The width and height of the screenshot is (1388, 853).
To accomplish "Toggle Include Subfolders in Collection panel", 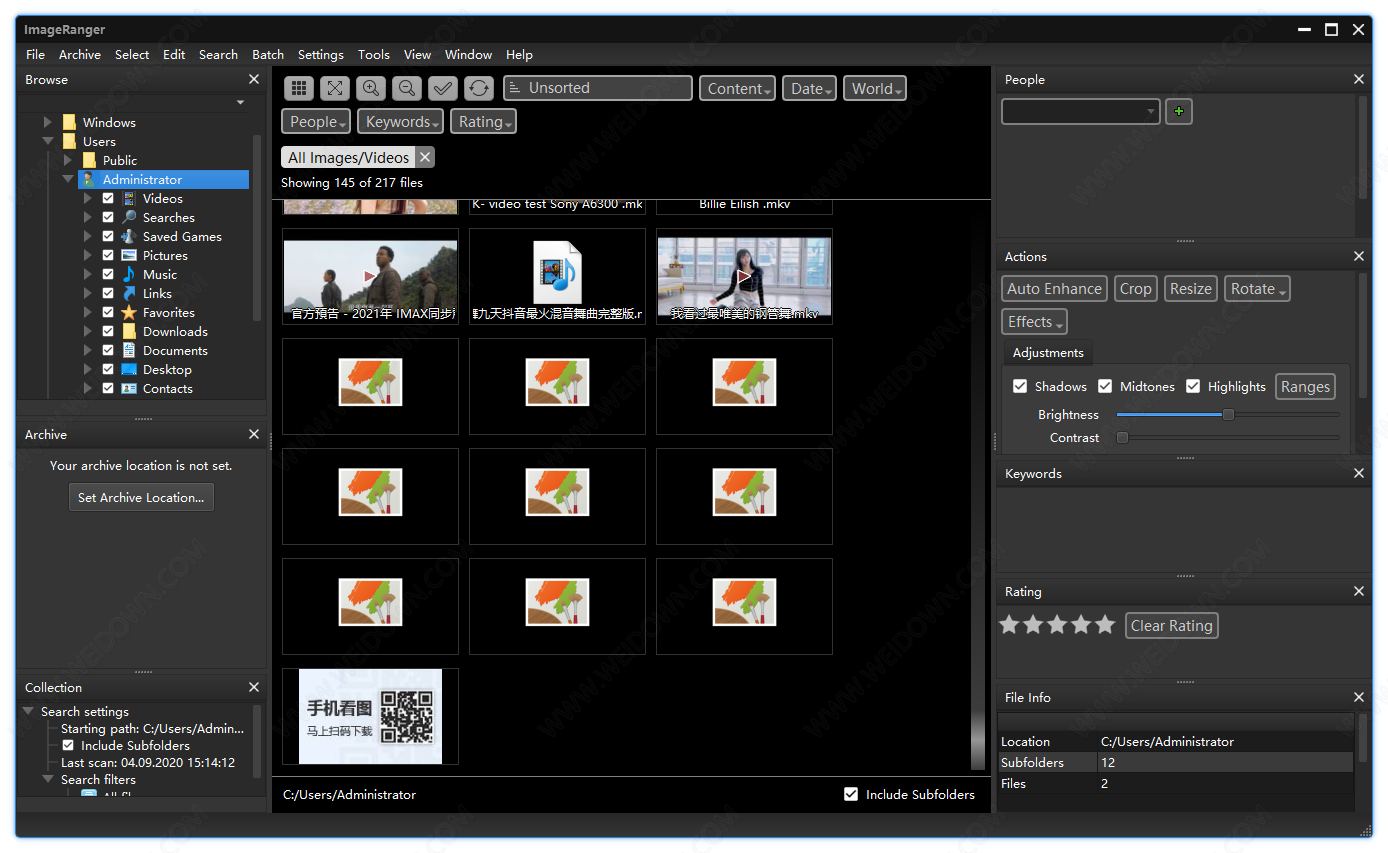I will [x=68, y=745].
